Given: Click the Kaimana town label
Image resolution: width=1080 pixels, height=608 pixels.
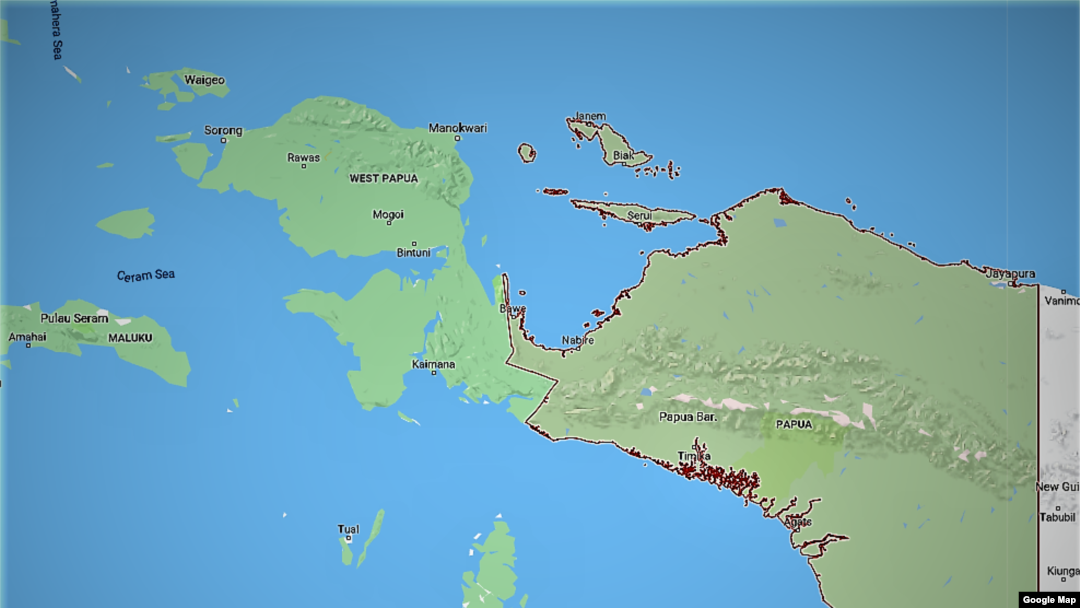Looking at the screenshot, I should (433, 364).
